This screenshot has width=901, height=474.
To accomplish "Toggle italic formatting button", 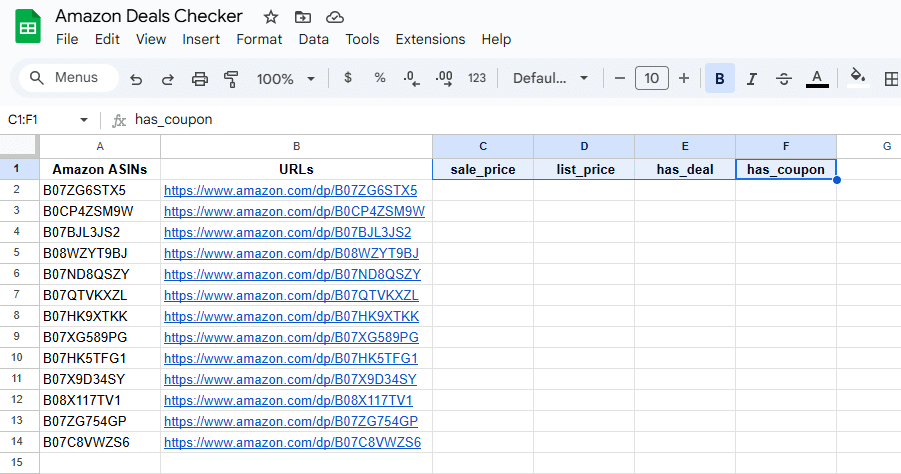I will click(752, 78).
